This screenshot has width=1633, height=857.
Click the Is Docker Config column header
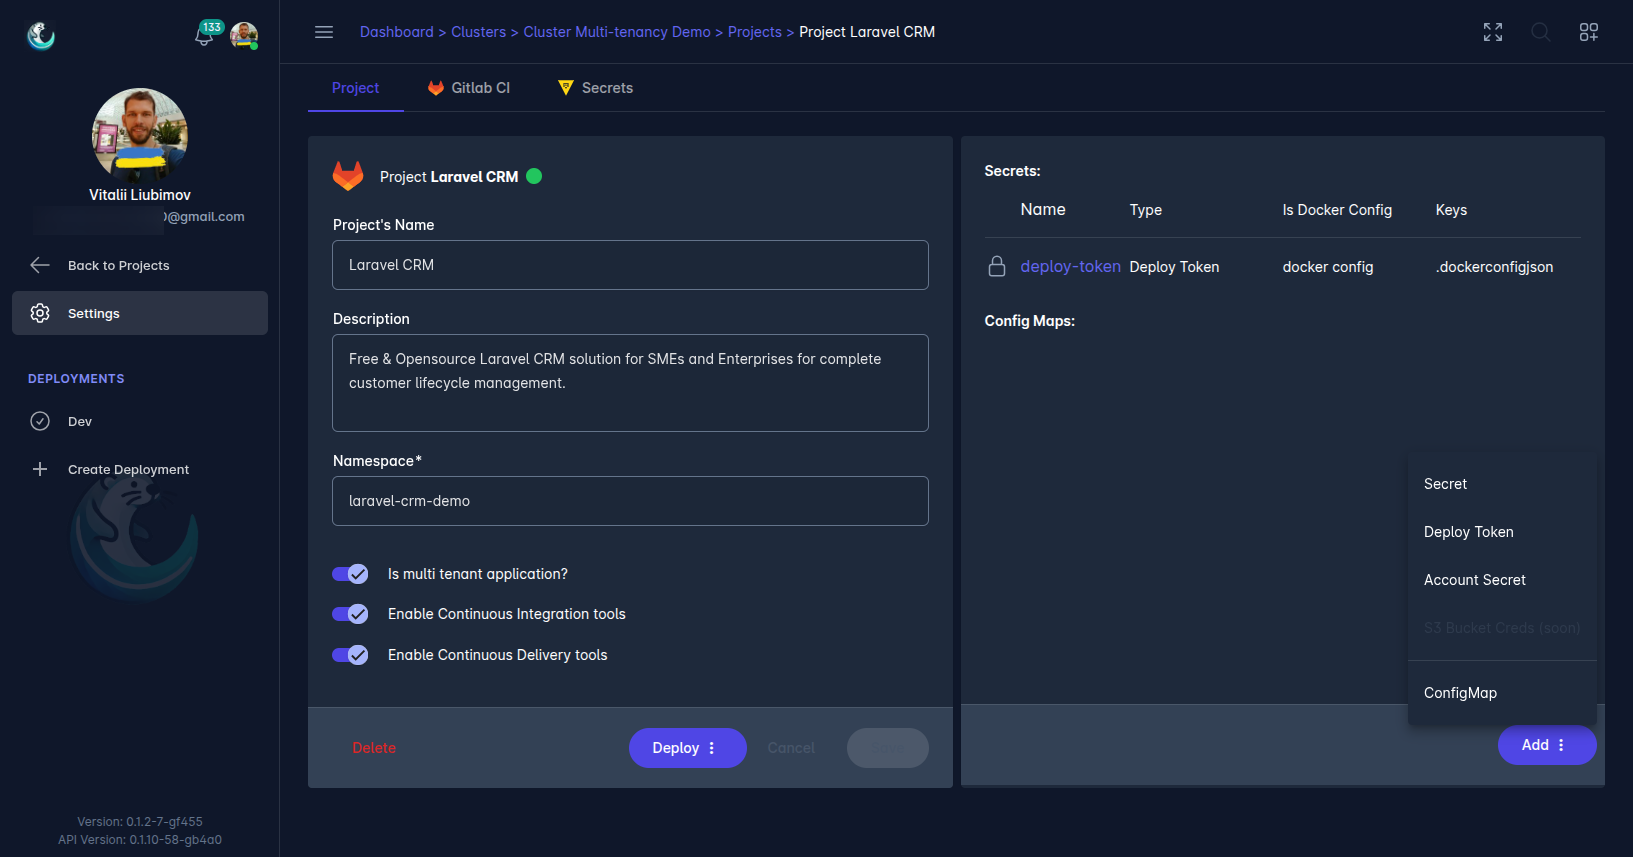[x=1337, y=210]
